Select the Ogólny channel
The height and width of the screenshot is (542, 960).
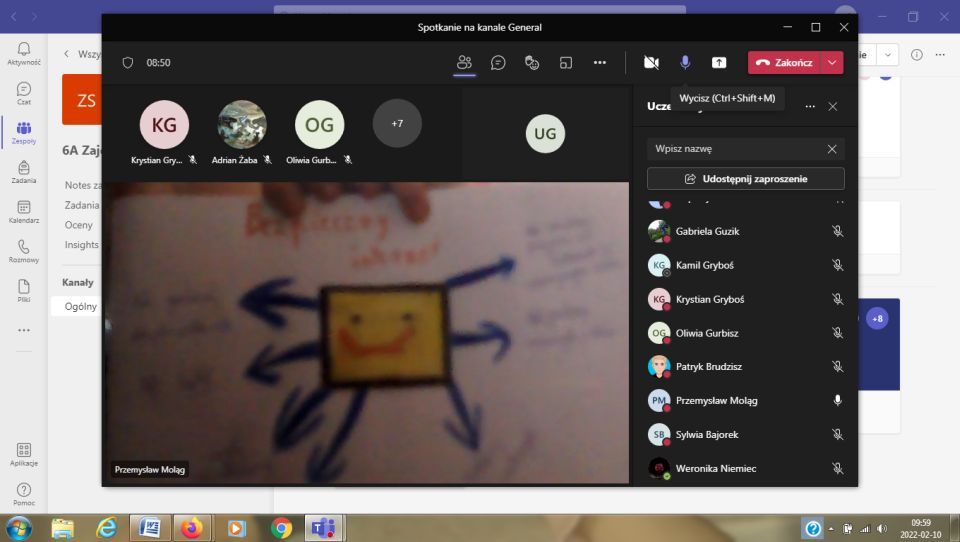tap(80, 306)
